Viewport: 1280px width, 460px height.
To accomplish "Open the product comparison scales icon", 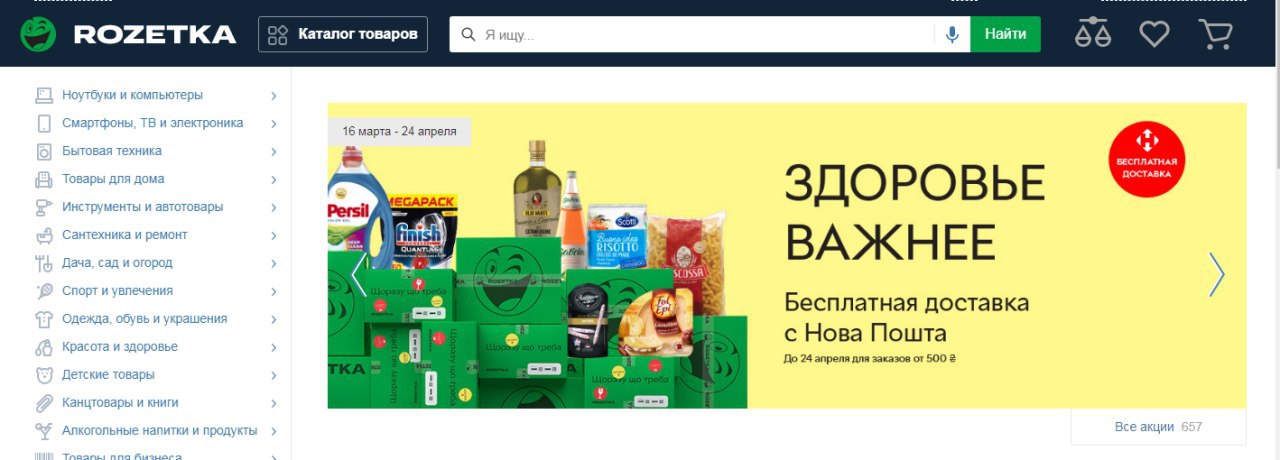I will pos(1092,34).
